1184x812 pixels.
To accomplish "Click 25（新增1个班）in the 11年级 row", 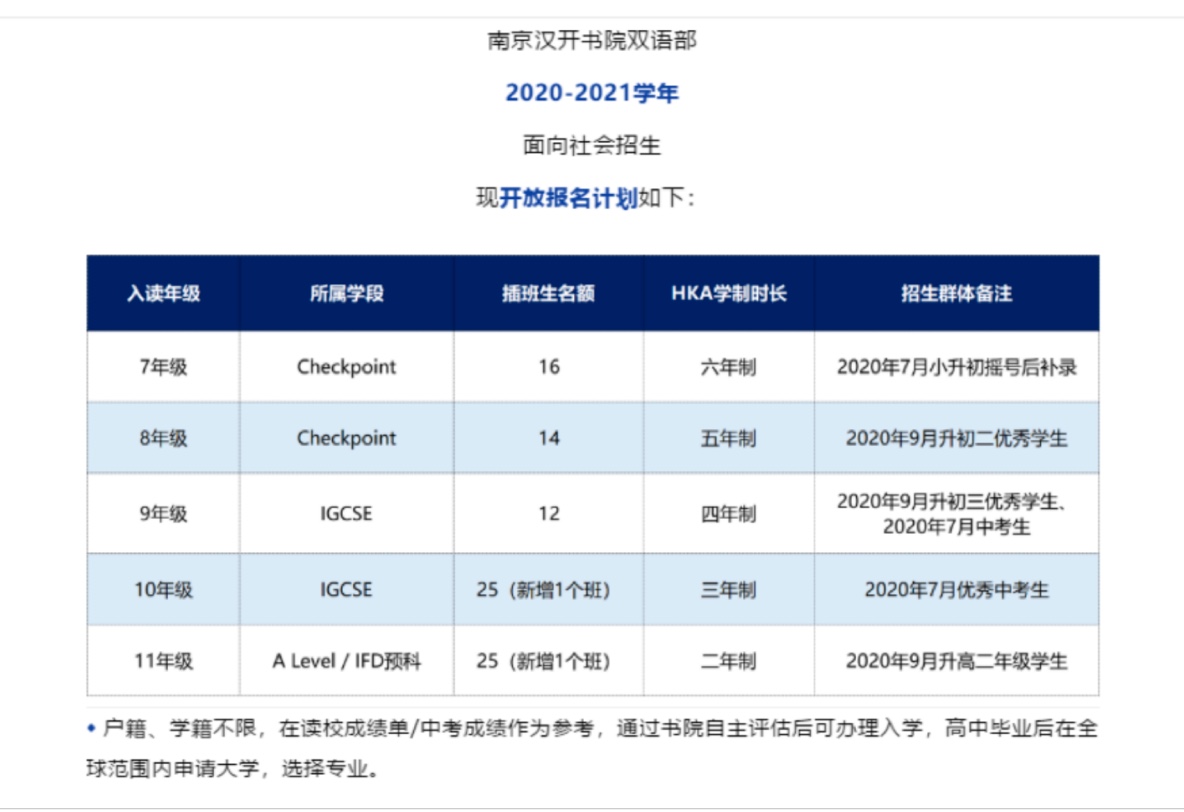I will click(x=544, y=661).
